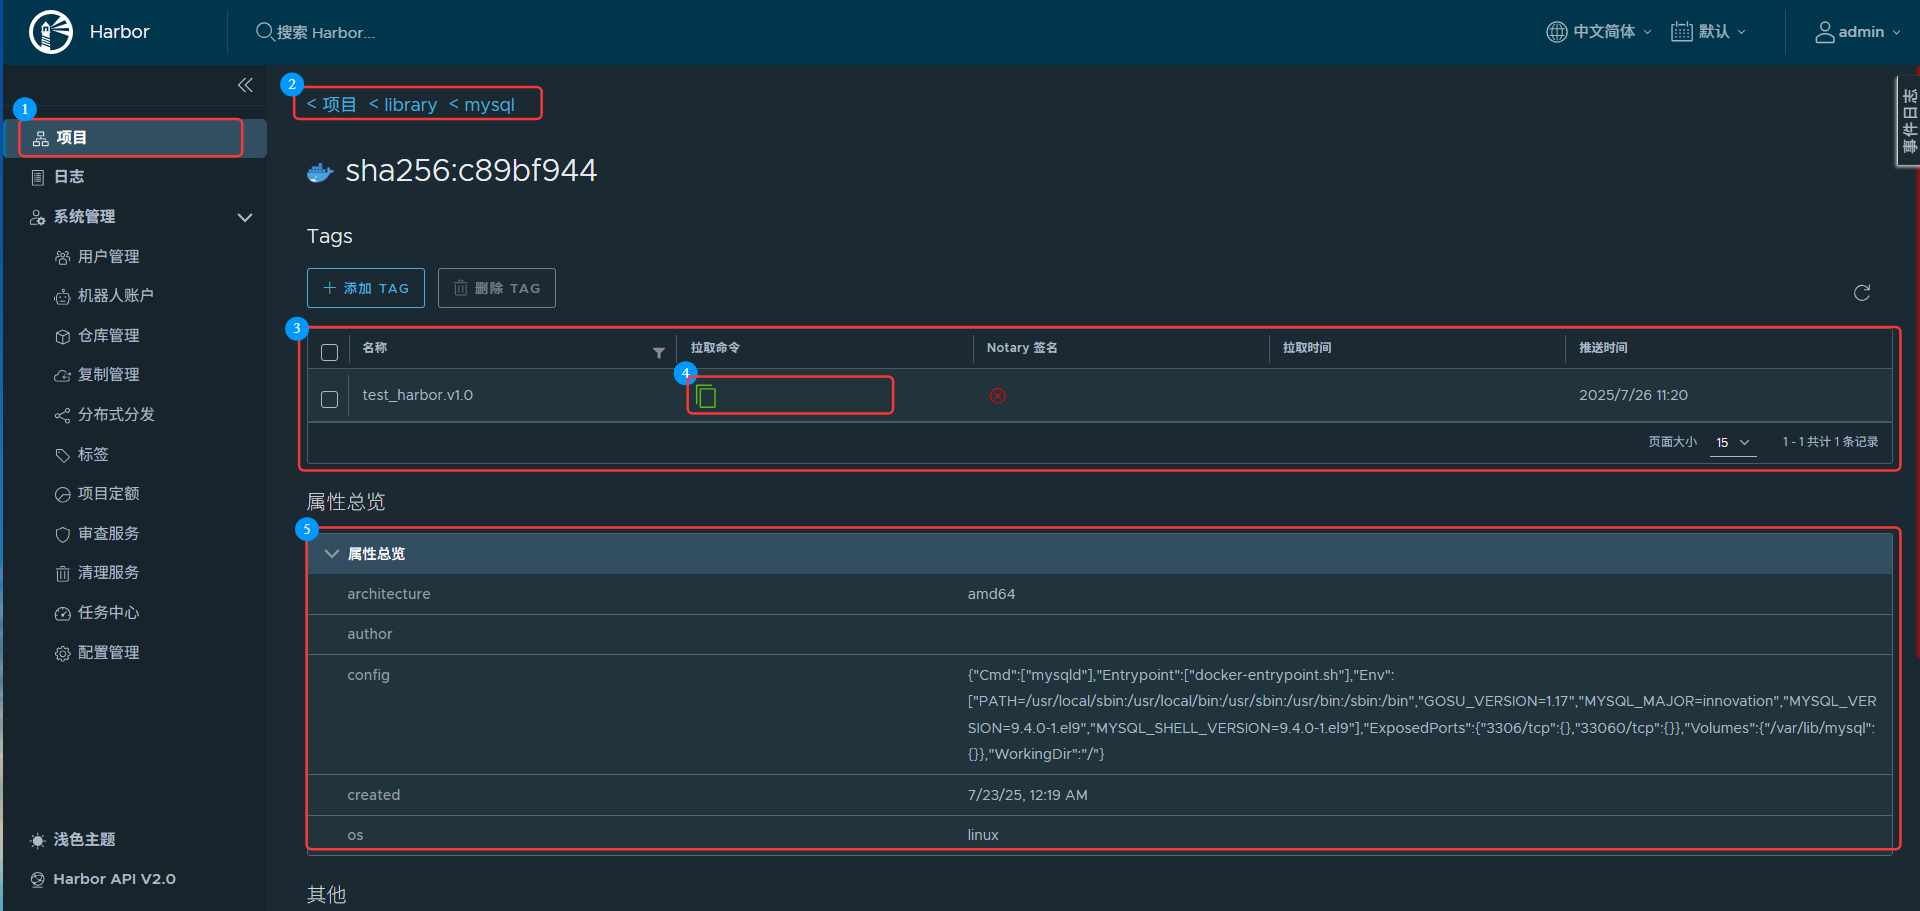This screenshot has width=1920, height=911.
Task: Click the globe language icon
Action: tap(1556, 32)
